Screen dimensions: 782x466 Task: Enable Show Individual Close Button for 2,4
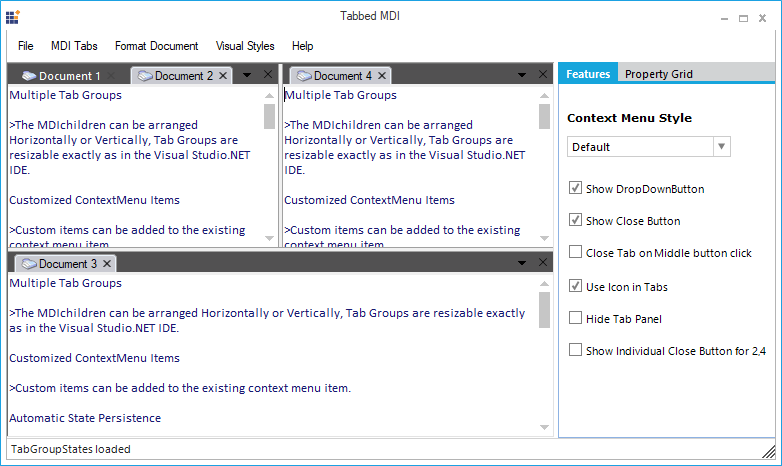click(576, 350)
